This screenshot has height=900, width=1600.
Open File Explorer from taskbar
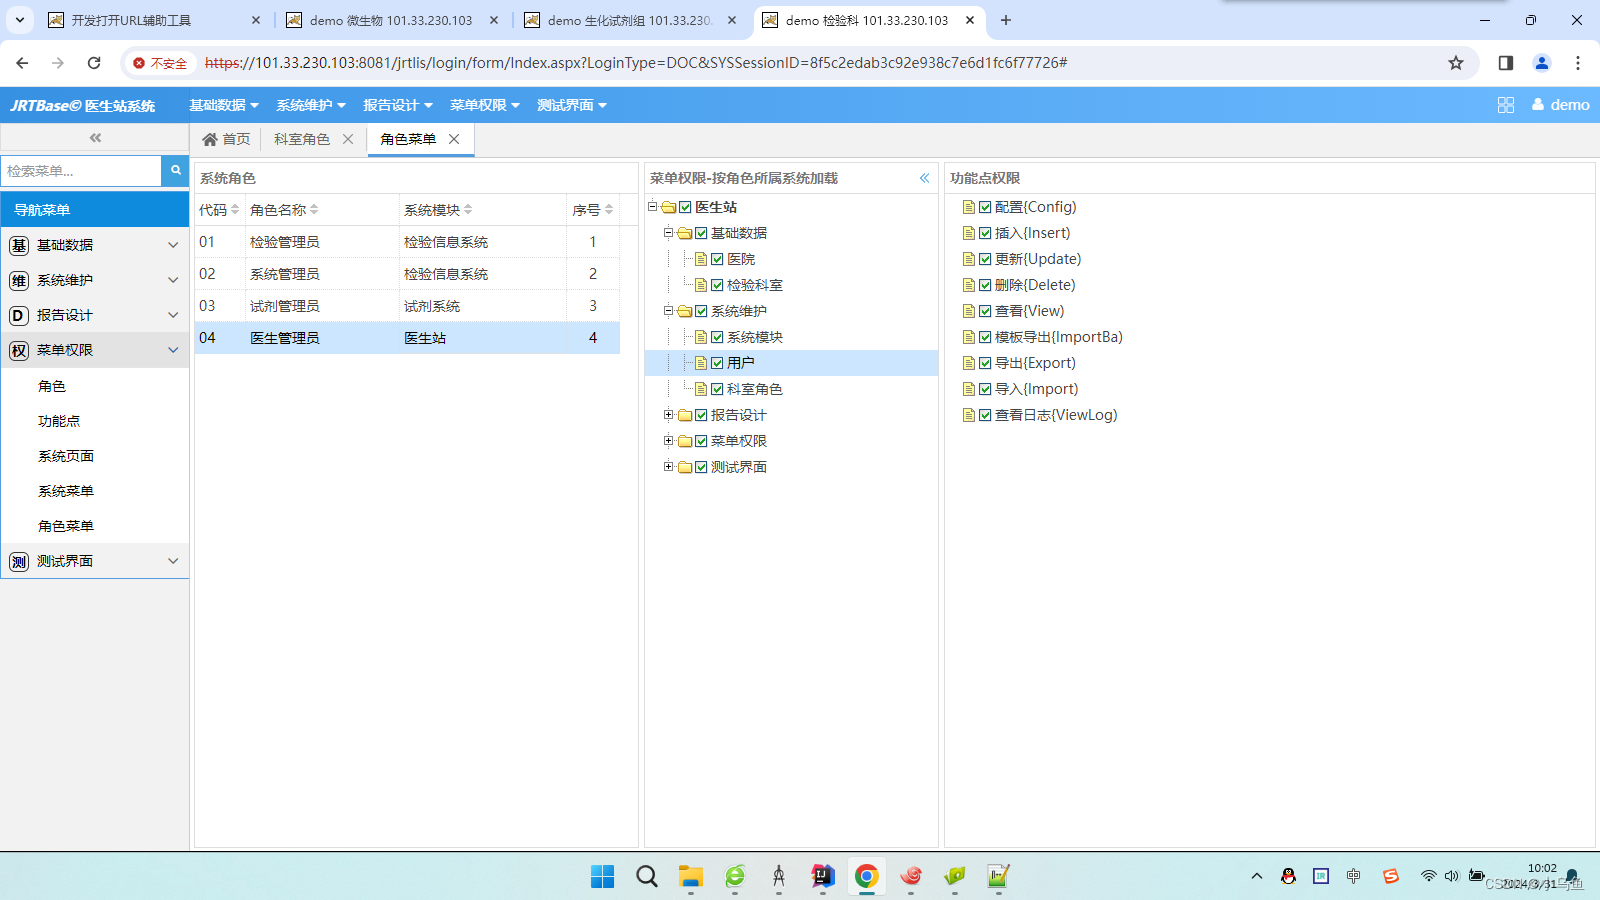[x=691, y=876]
